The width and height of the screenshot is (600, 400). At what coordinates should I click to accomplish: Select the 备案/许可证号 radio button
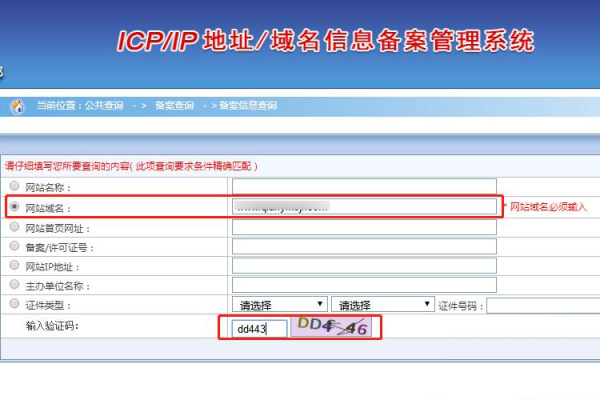(14, 246)
